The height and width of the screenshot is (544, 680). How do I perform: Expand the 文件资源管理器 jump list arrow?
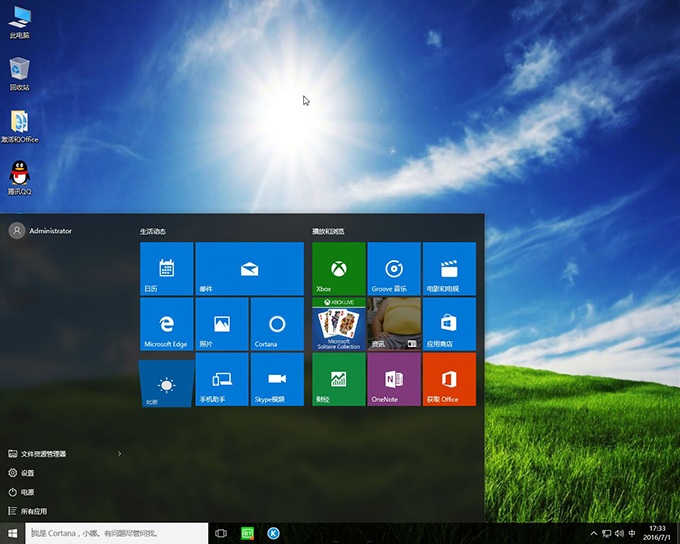(x=119, y=454)
